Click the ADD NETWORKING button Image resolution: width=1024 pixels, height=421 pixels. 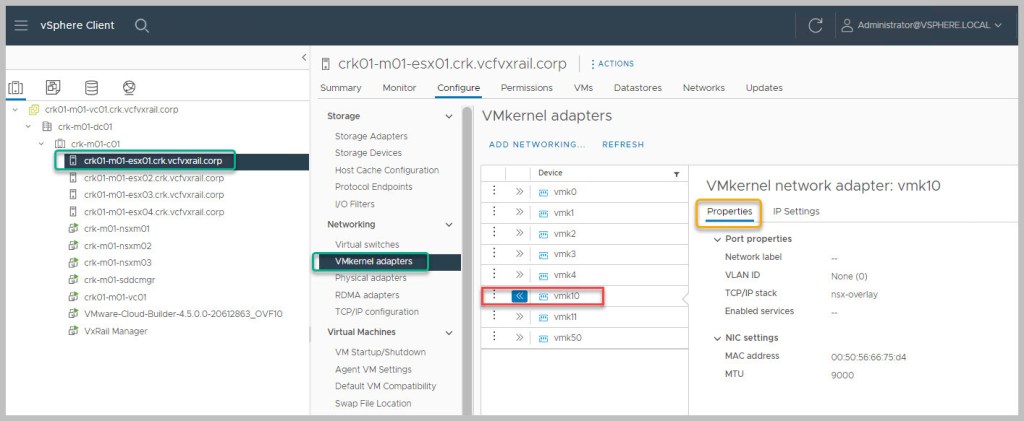[x=536, y=145]
